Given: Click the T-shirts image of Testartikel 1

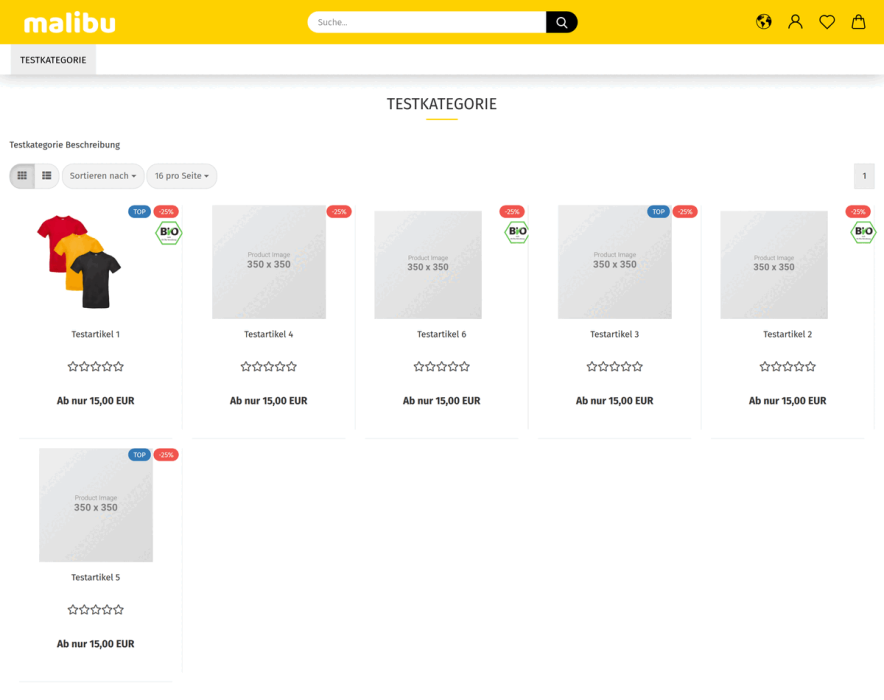Looking at the screenshot, I should [x=79, y=262].
